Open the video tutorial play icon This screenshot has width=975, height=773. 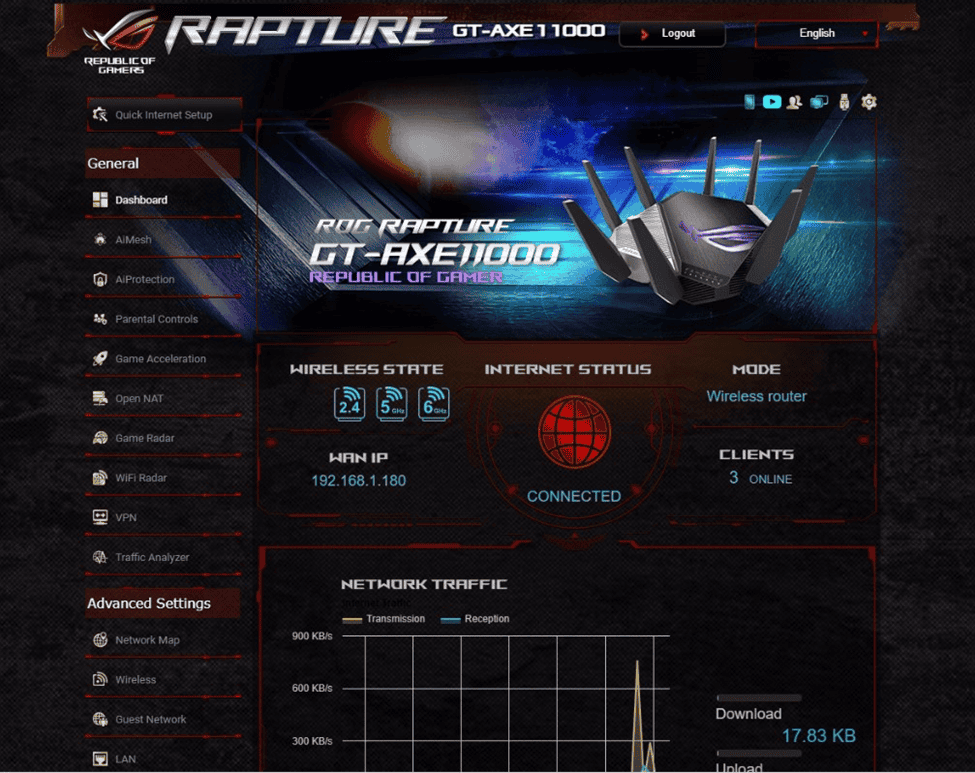[x=772, y=101]
